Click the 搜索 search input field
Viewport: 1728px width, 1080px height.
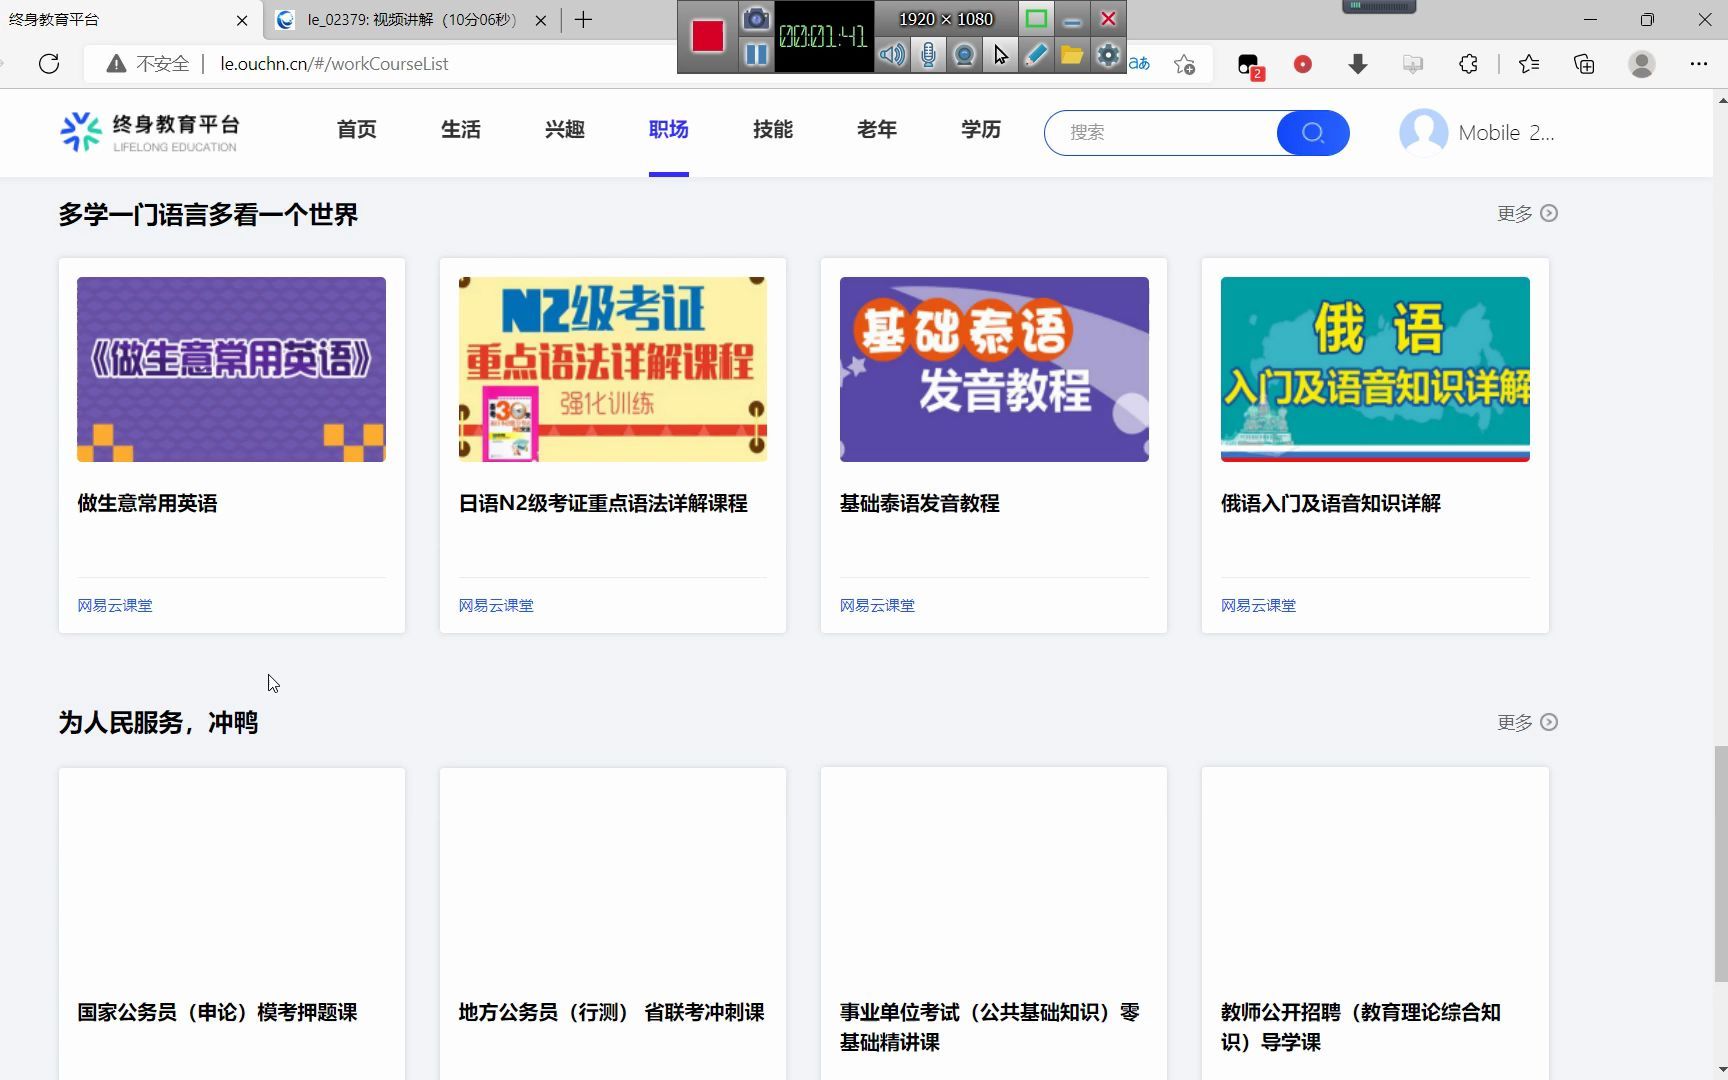point(1161,132)
